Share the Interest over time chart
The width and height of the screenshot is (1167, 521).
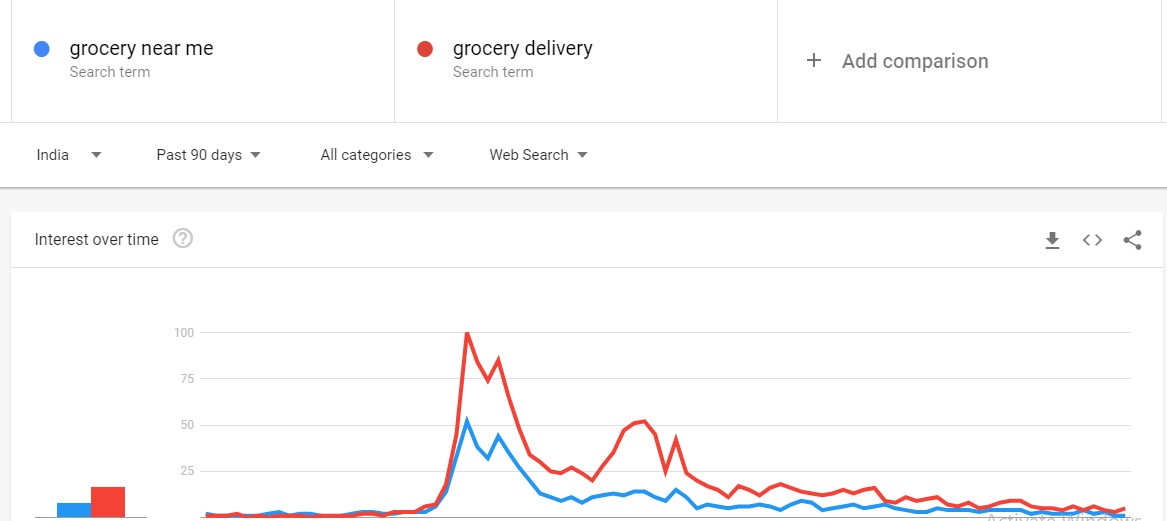click(x=1132, y=240)
